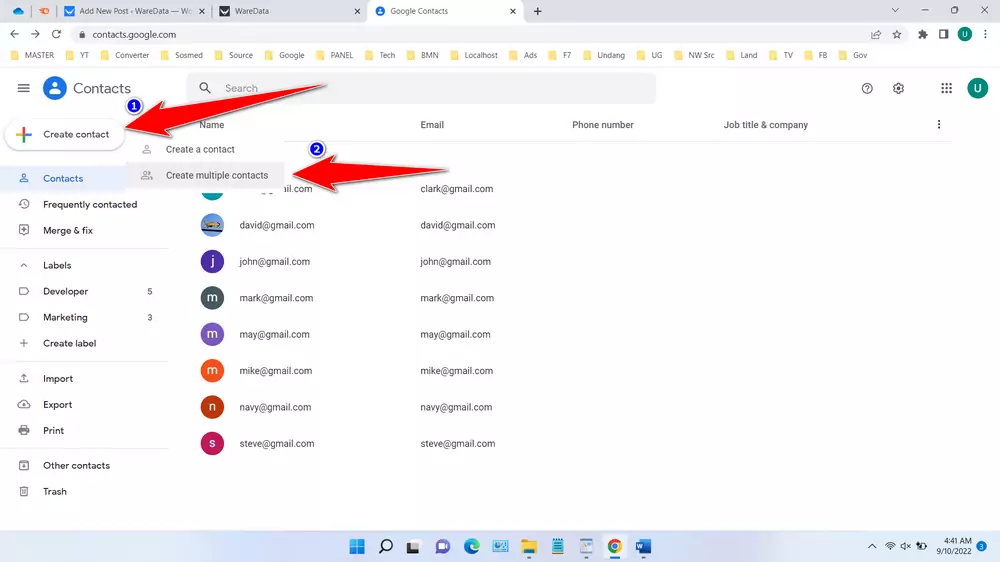Viewport: 1000px width, 562px height.
Task: Click the three-dot list options icon
Action: [938, 125]
